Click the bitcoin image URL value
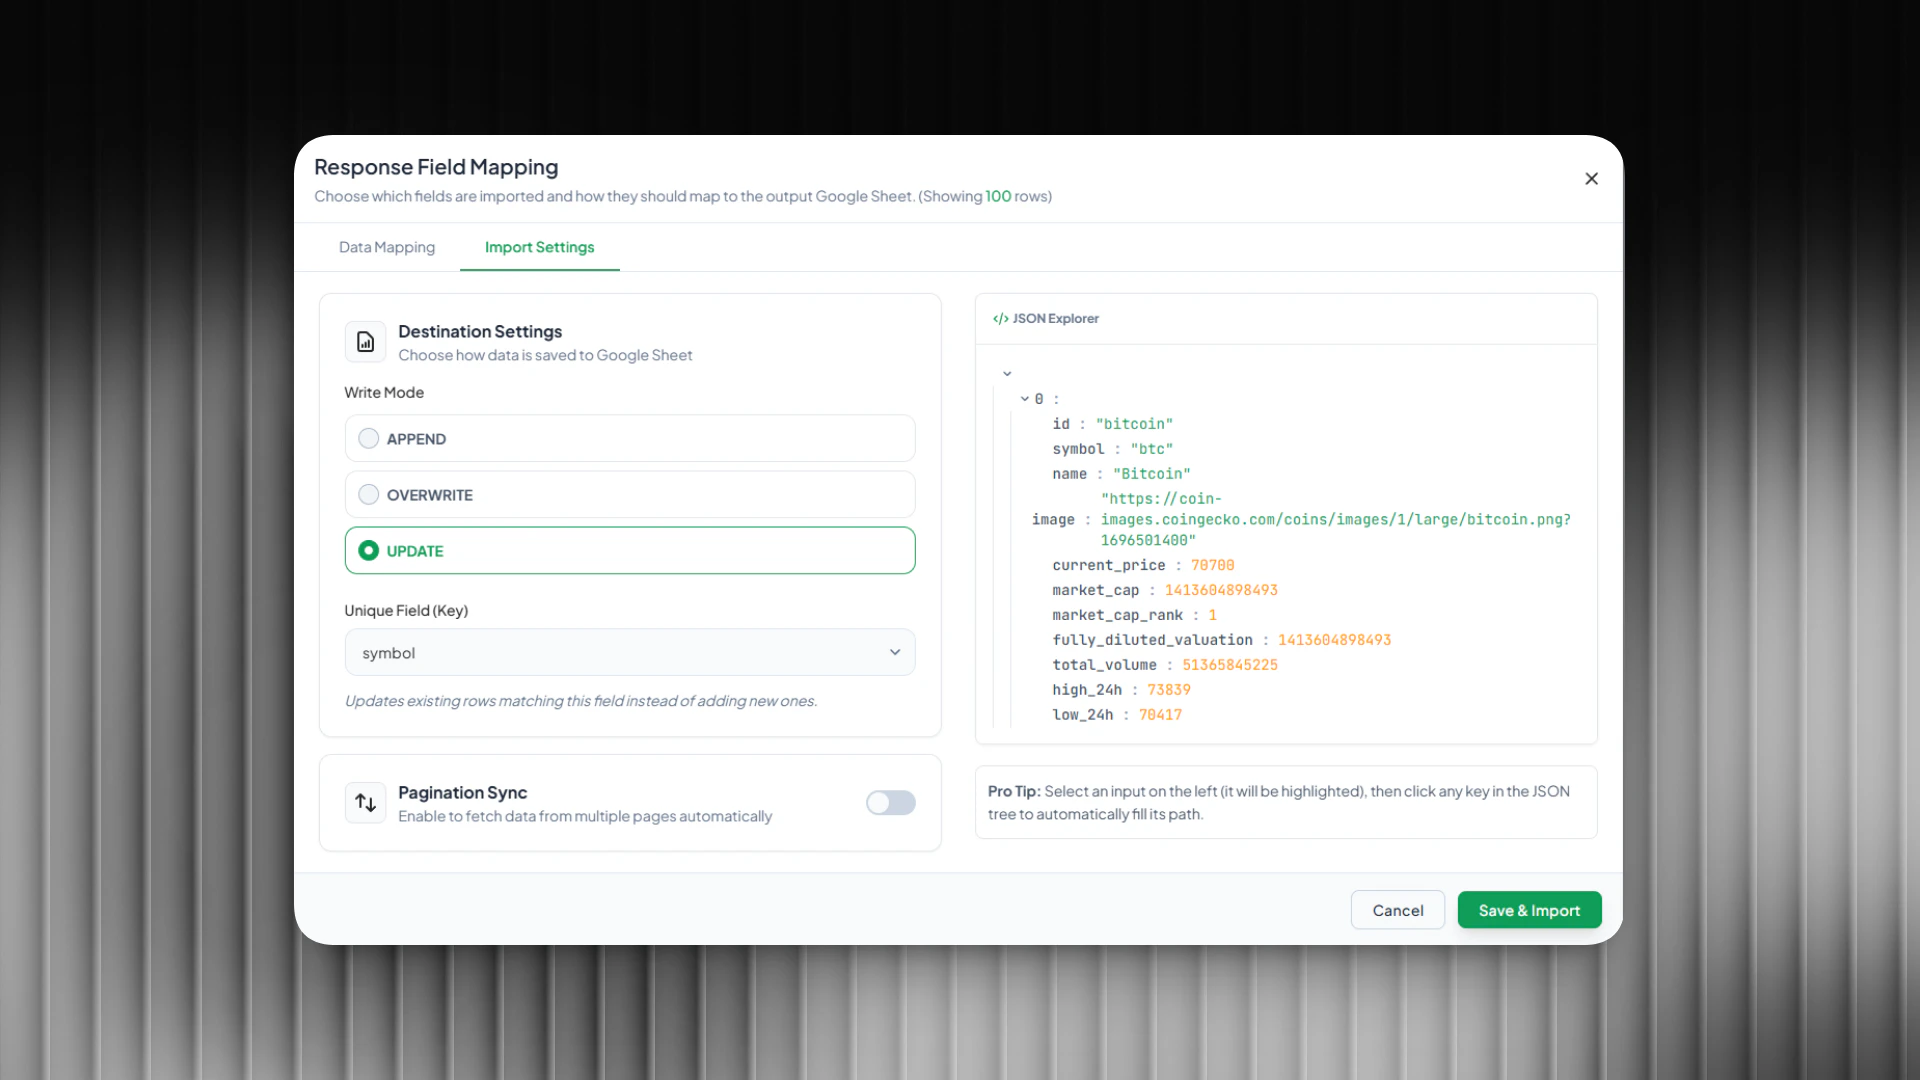 [1335, 520]
